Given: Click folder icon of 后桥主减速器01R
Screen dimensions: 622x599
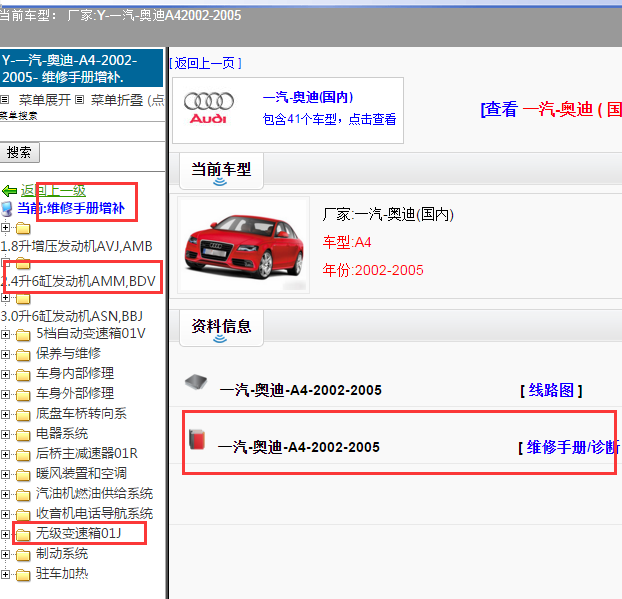Looking at the screenshot, I should pos(23,455).
